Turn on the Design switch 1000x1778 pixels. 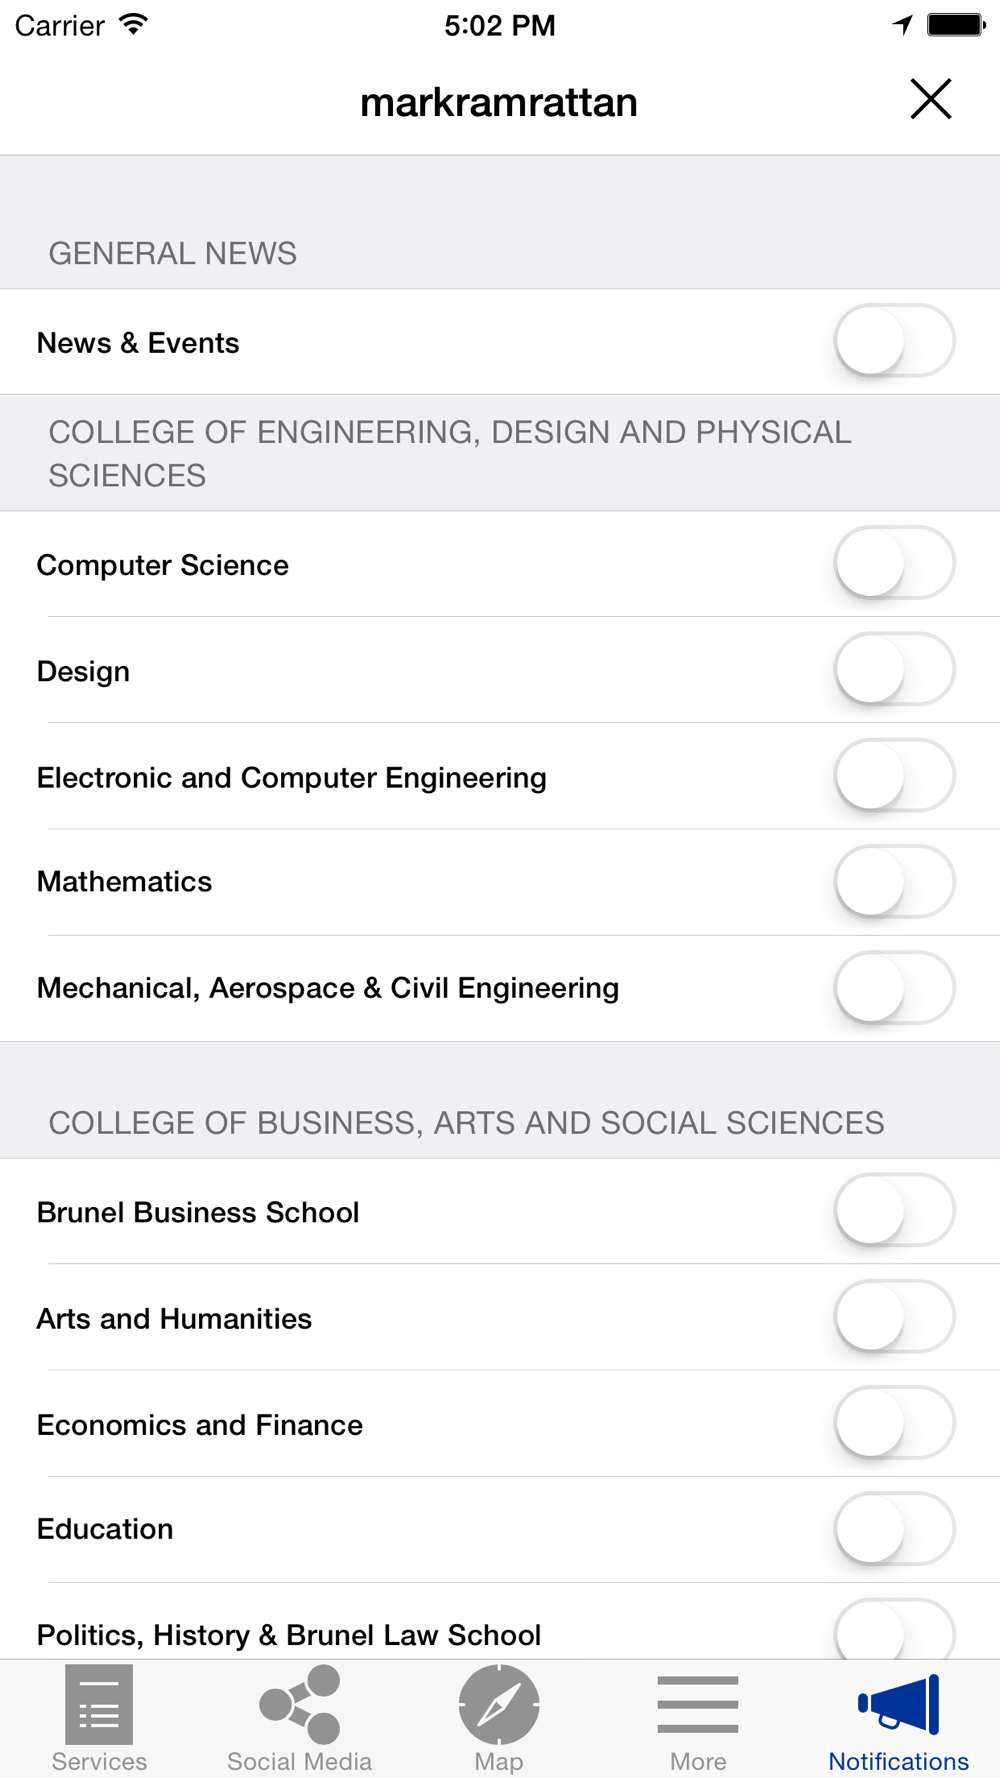[x=894, y=670]
